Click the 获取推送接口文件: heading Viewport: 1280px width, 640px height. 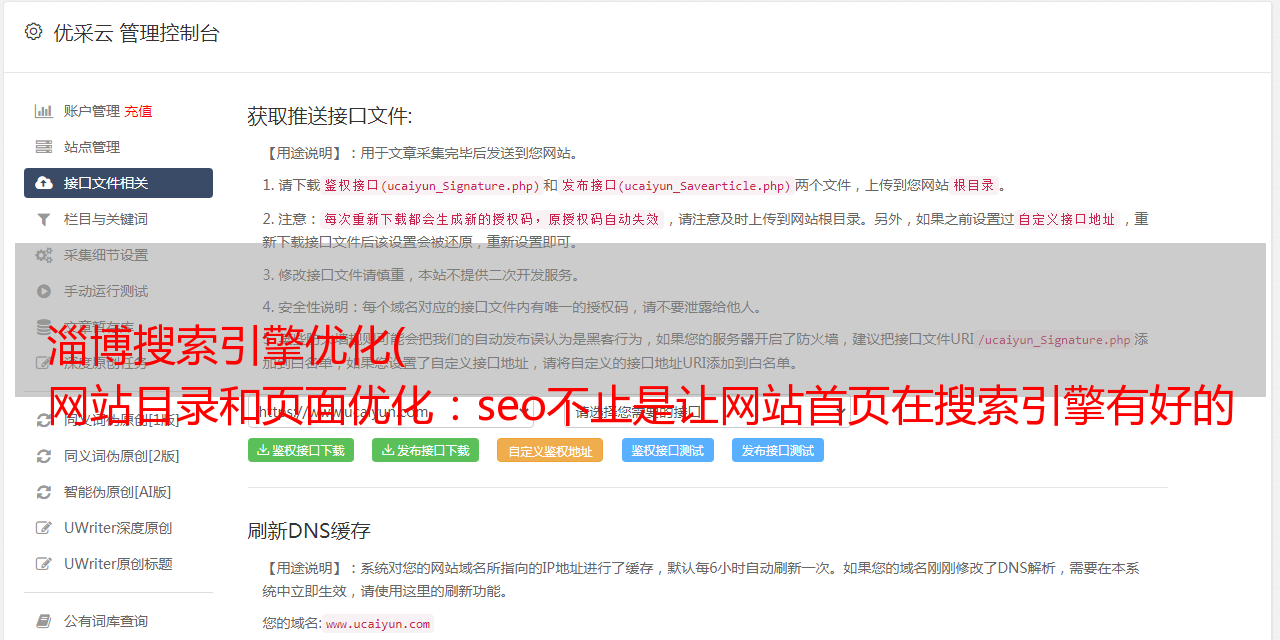(330, 116)
